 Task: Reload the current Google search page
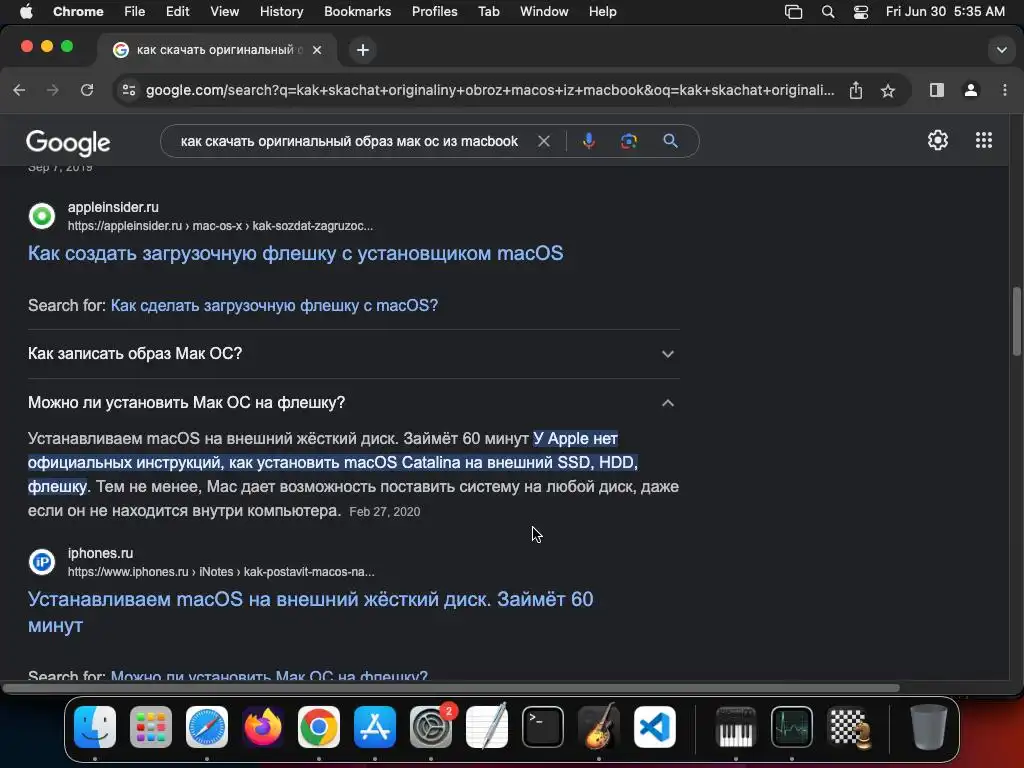[x=87, y=90]
